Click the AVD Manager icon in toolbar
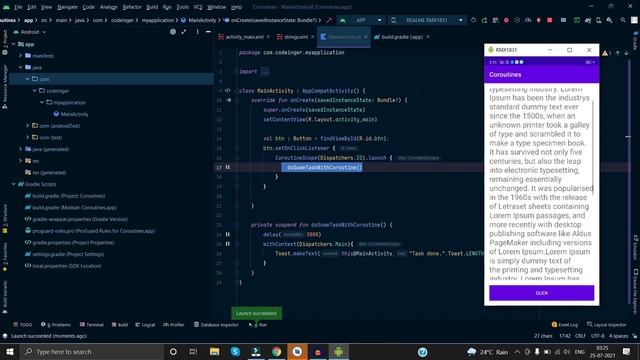Image resolution: width=640 pixels, height=360 pixels. 598,20
